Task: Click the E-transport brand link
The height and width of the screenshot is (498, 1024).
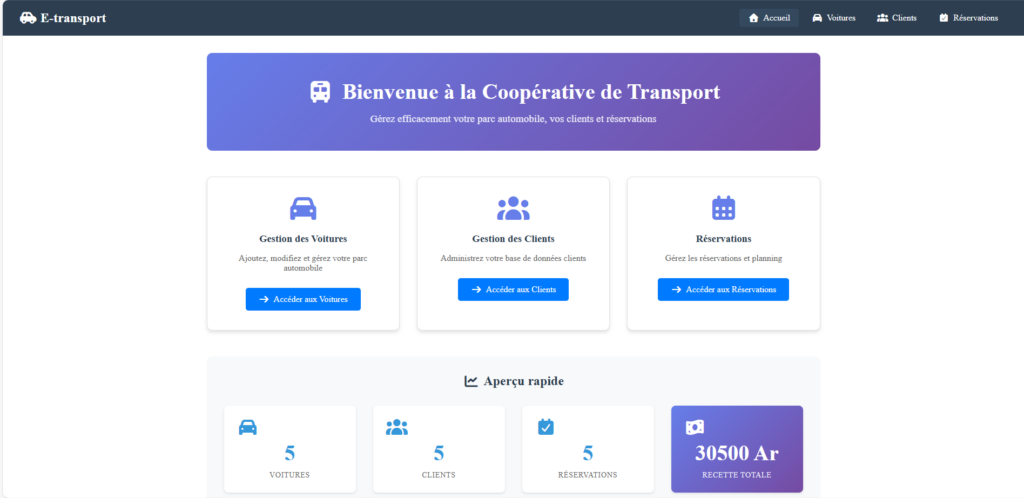Action: point(63,18)
